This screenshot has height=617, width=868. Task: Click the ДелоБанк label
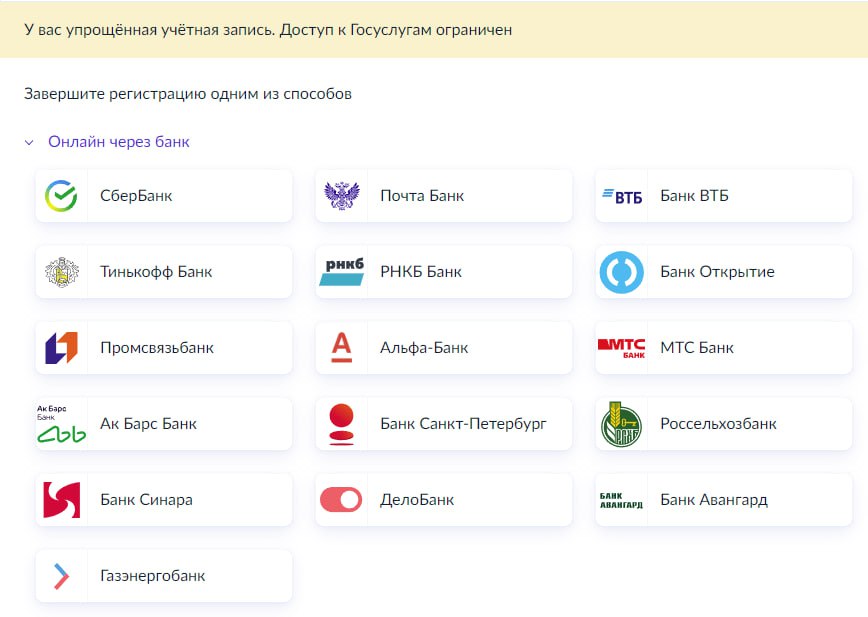click(417, 500)
